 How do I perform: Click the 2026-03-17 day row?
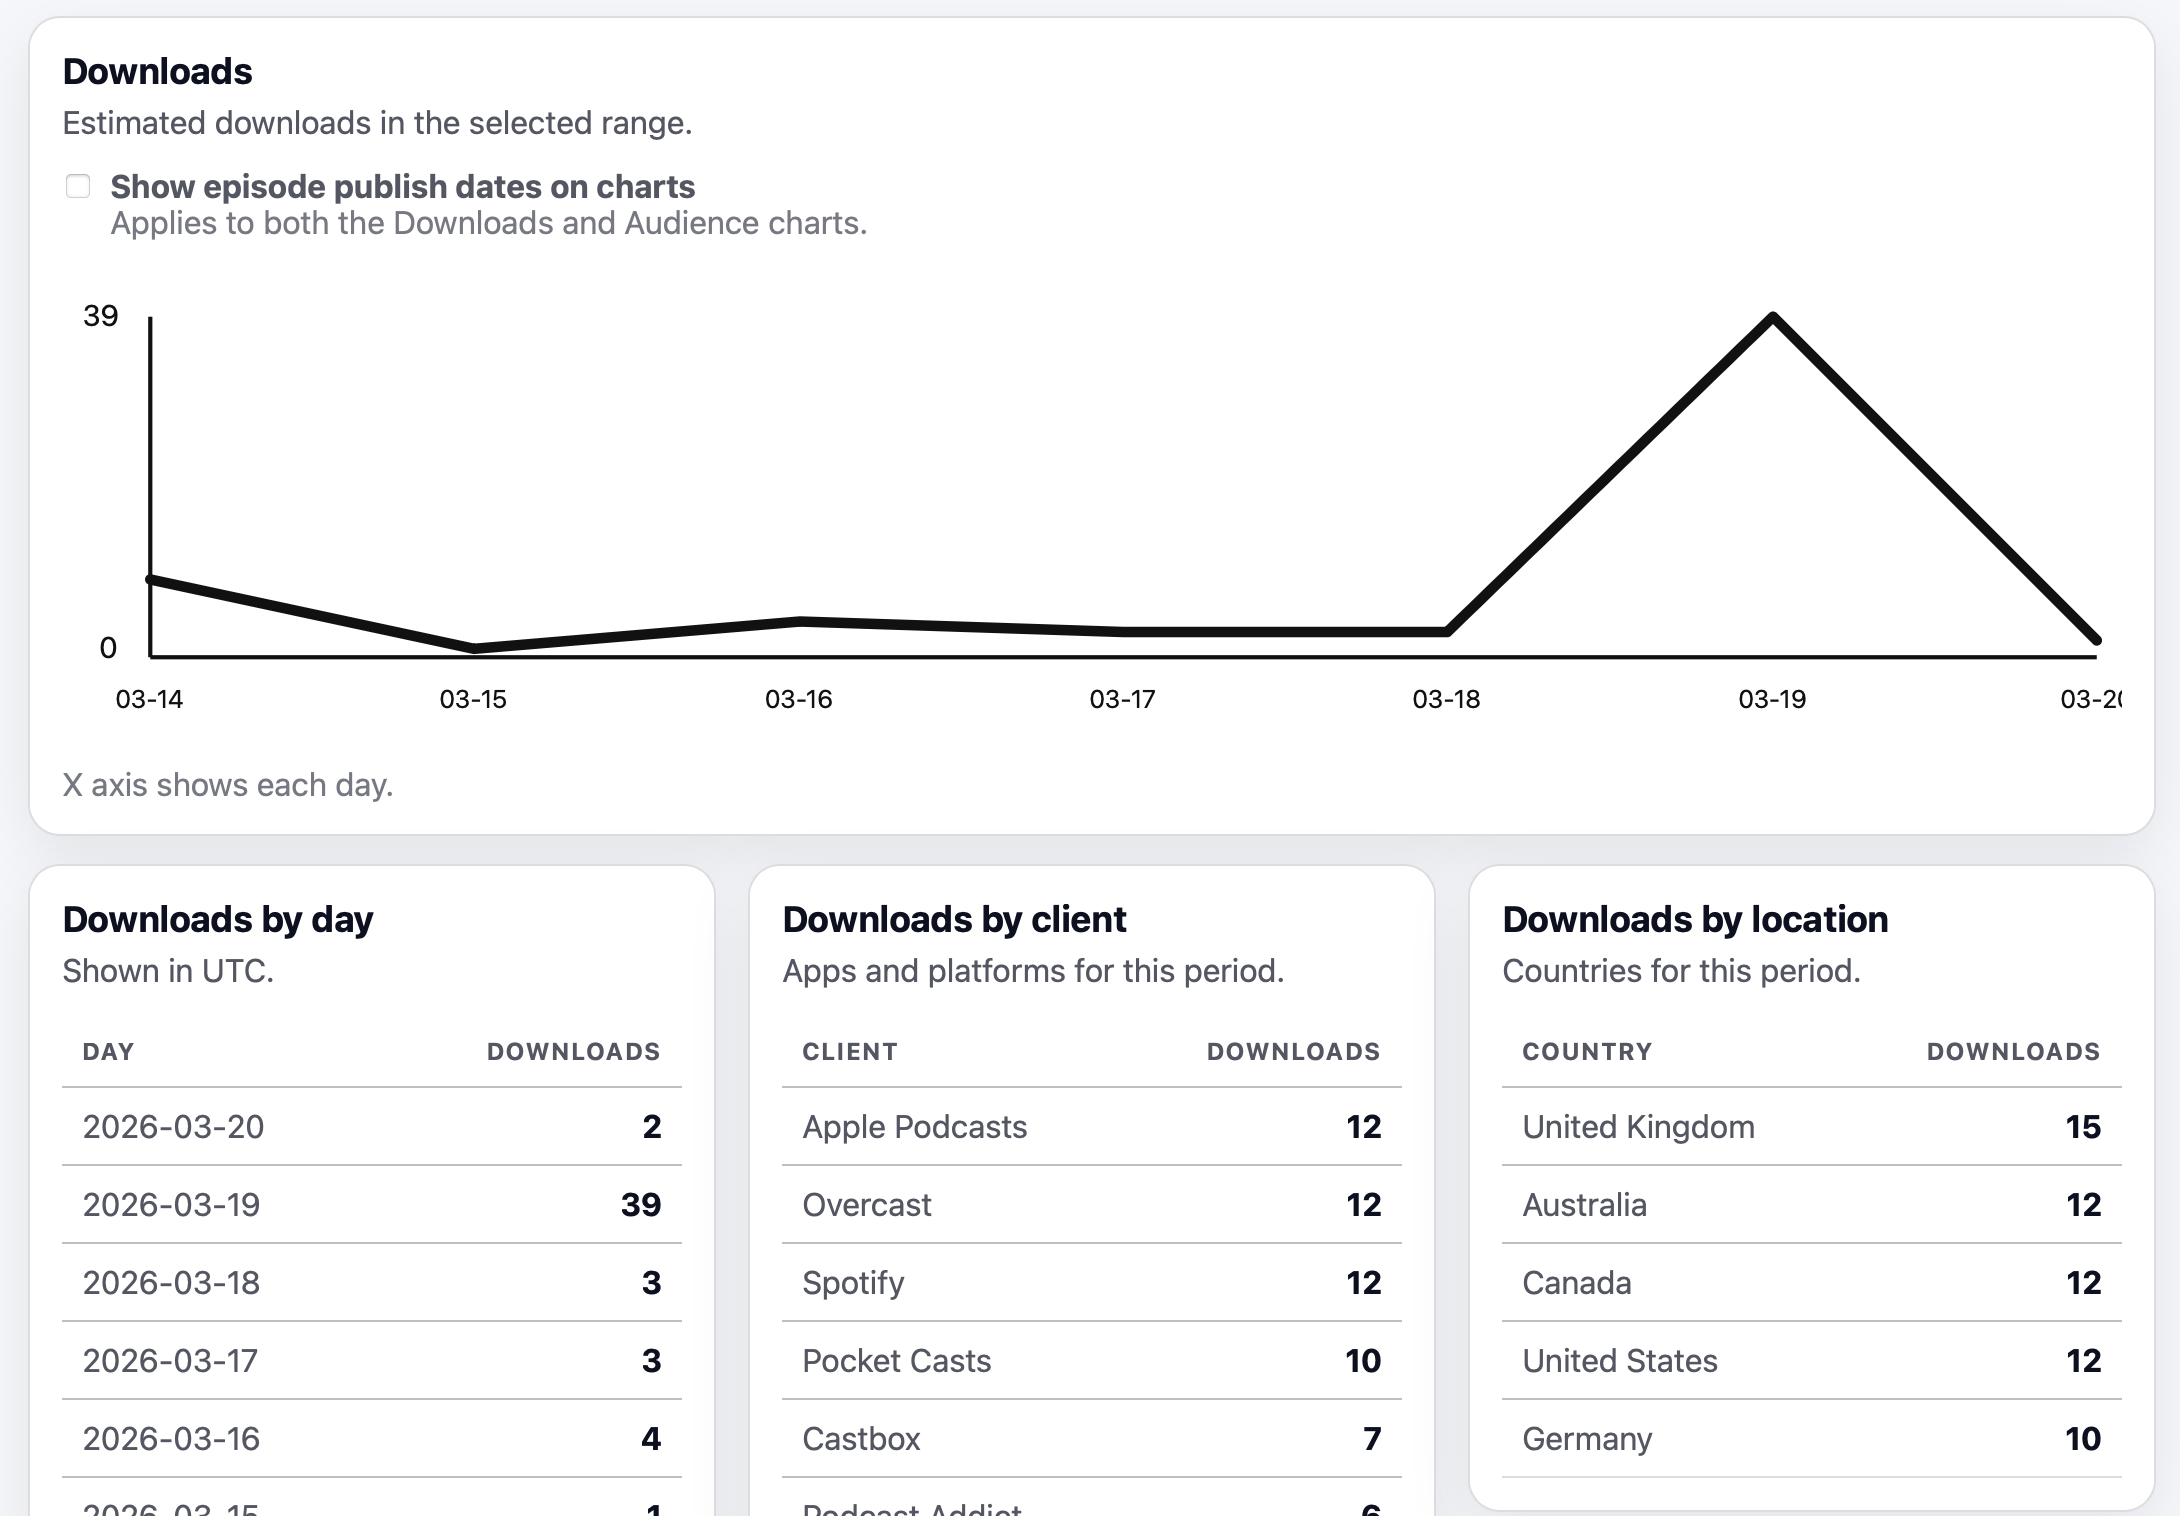click(x=371, y=1361)
